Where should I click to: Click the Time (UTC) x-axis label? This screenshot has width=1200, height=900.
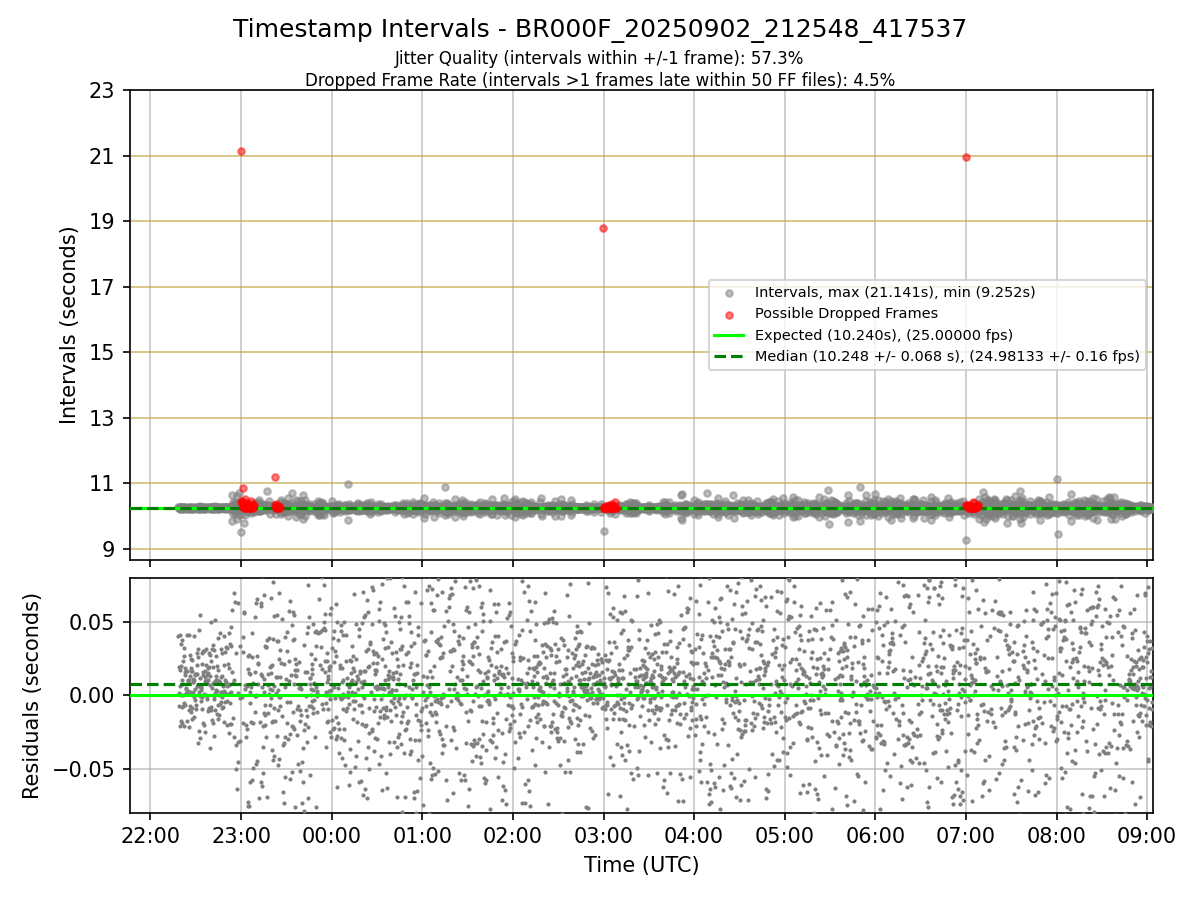point(641,864)
